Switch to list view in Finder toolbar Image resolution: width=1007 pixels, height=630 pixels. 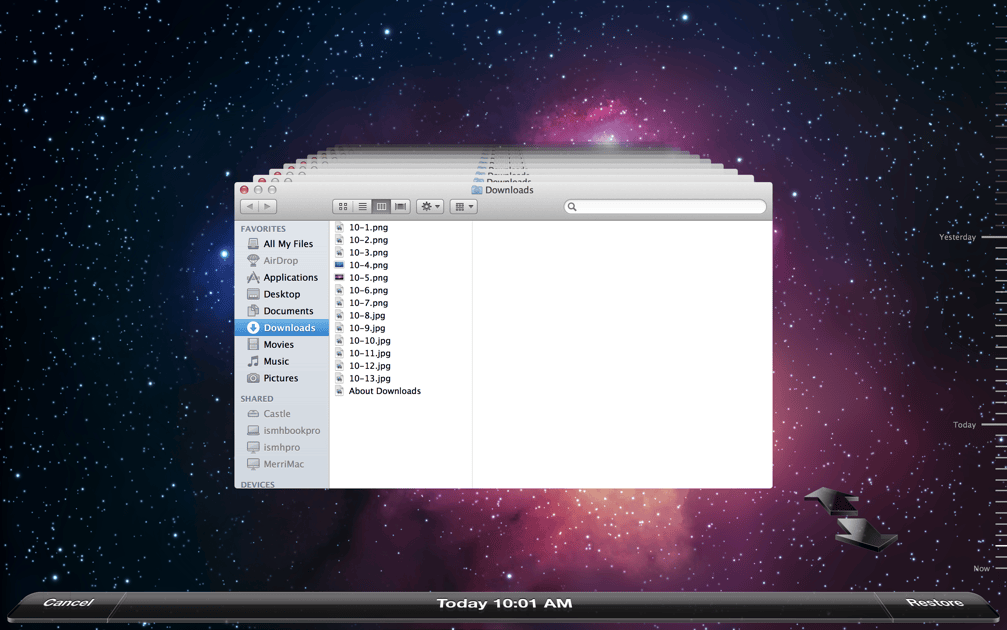point(362,207)
